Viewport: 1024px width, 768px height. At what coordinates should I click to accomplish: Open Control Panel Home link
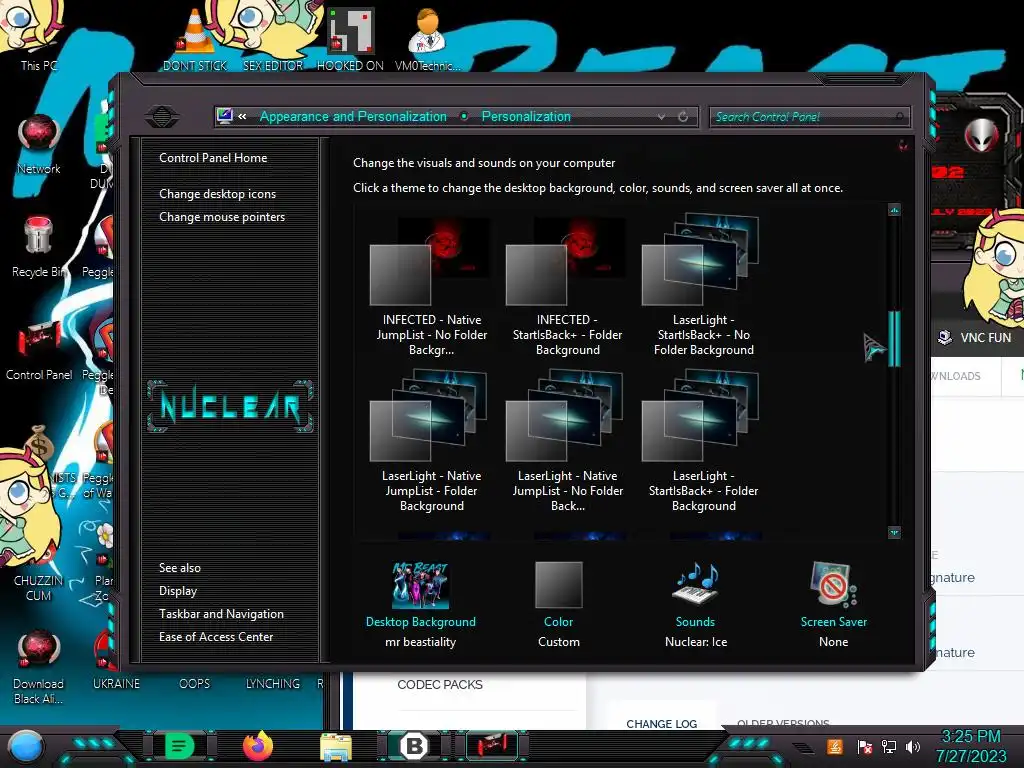pos(213,158)
